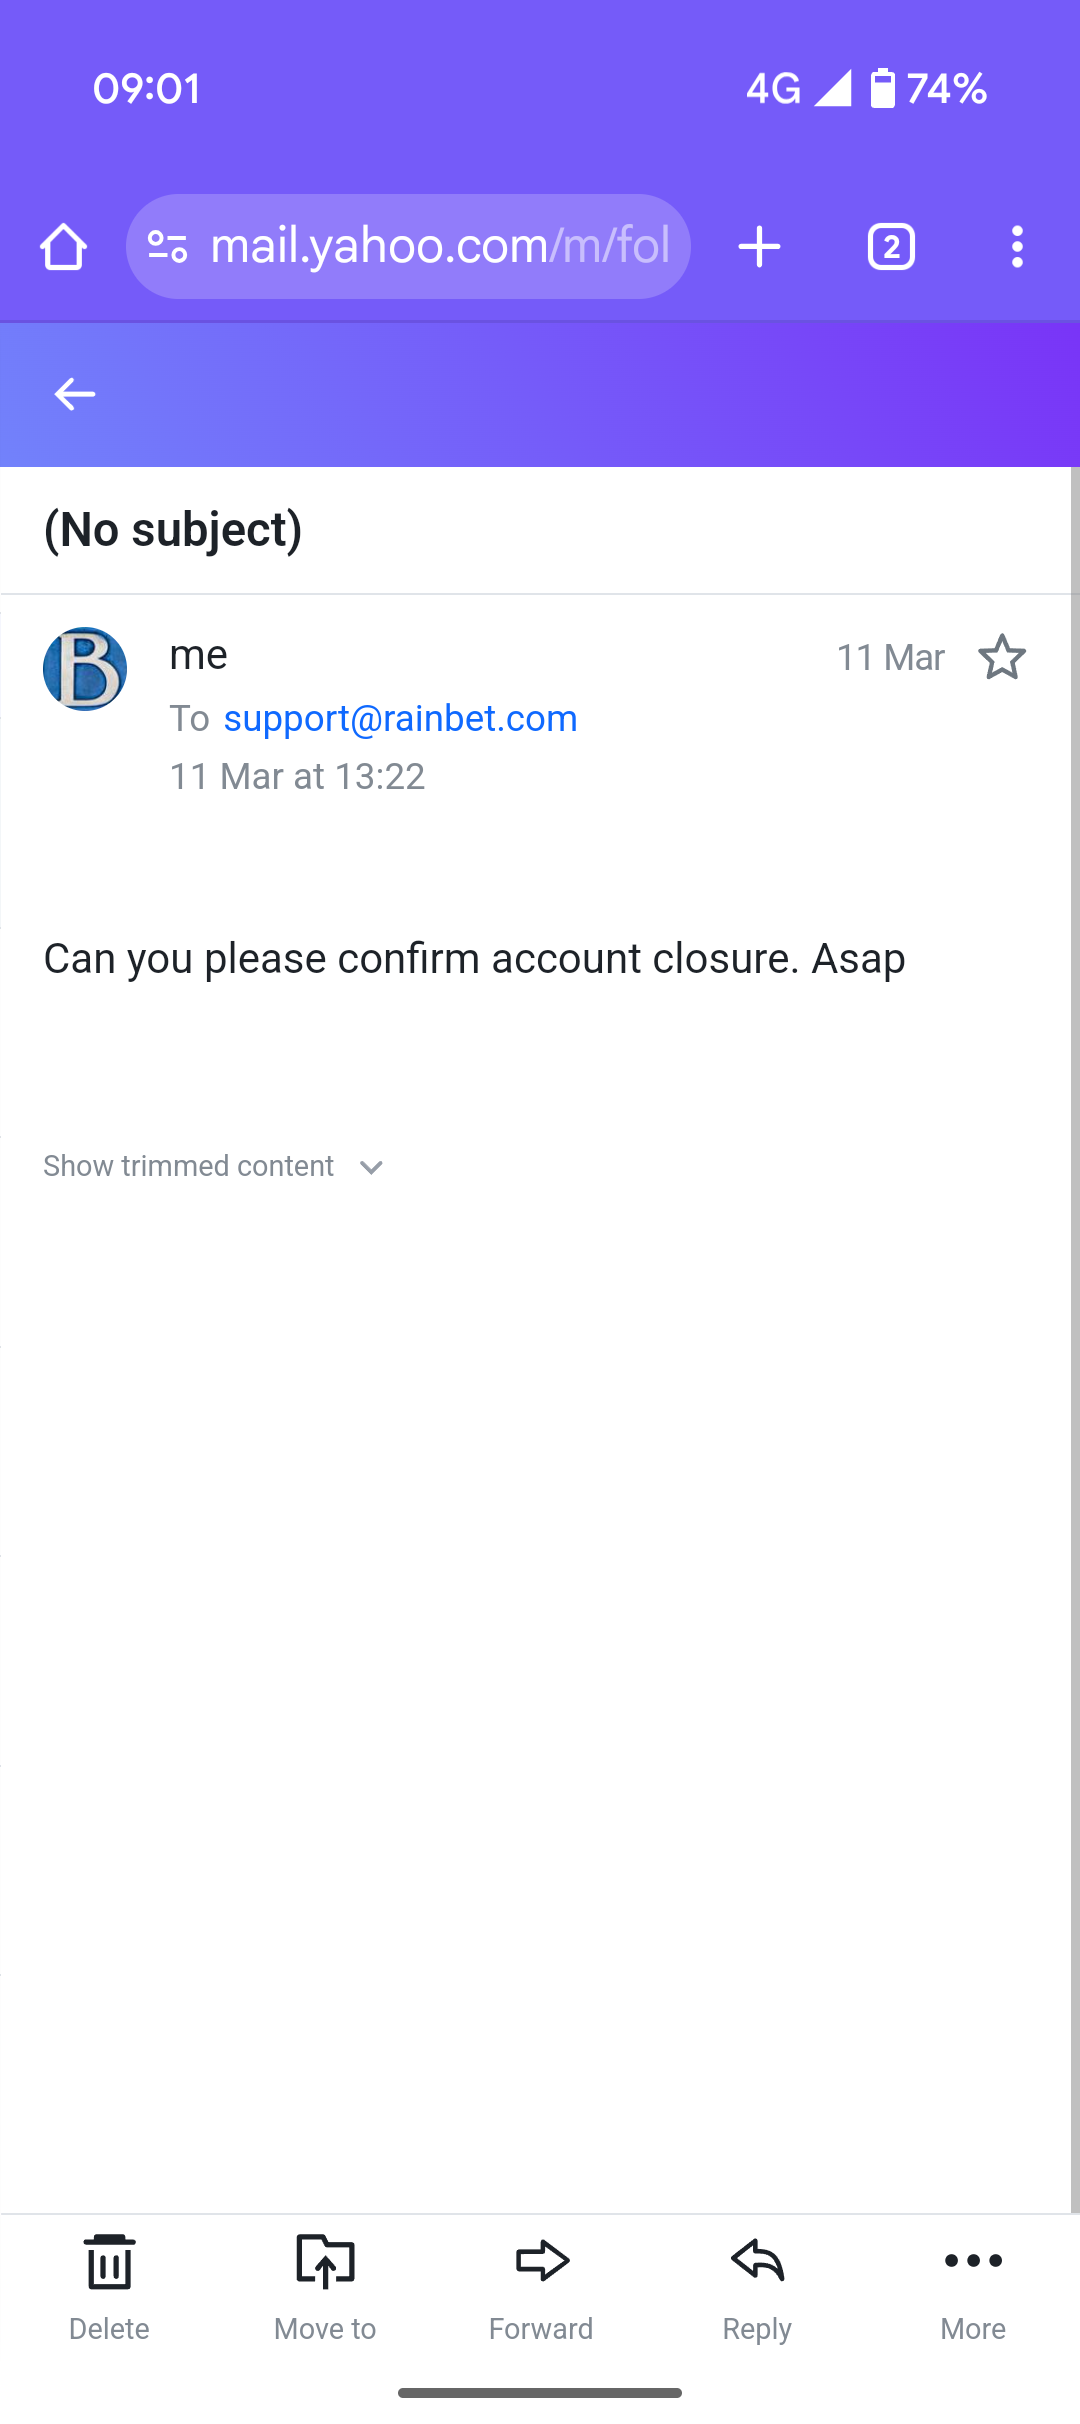Star this email message
This screenshot has width=1080, height=2424.
click(1002, 657)
